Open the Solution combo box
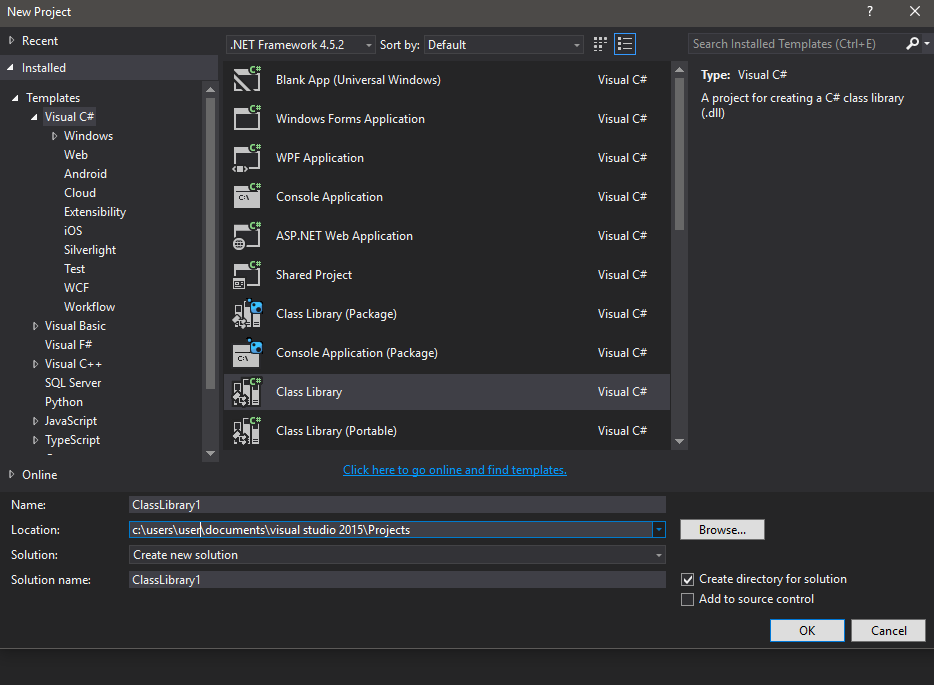 click(x=397, y=555)
